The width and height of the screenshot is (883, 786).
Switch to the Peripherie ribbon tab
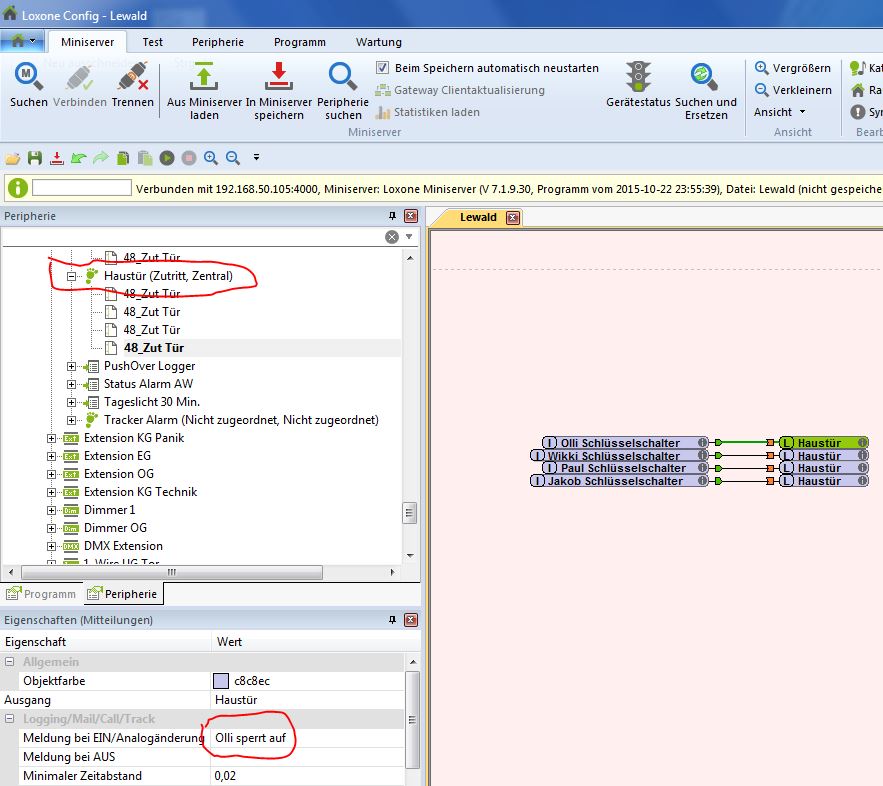tap(218, 42)
